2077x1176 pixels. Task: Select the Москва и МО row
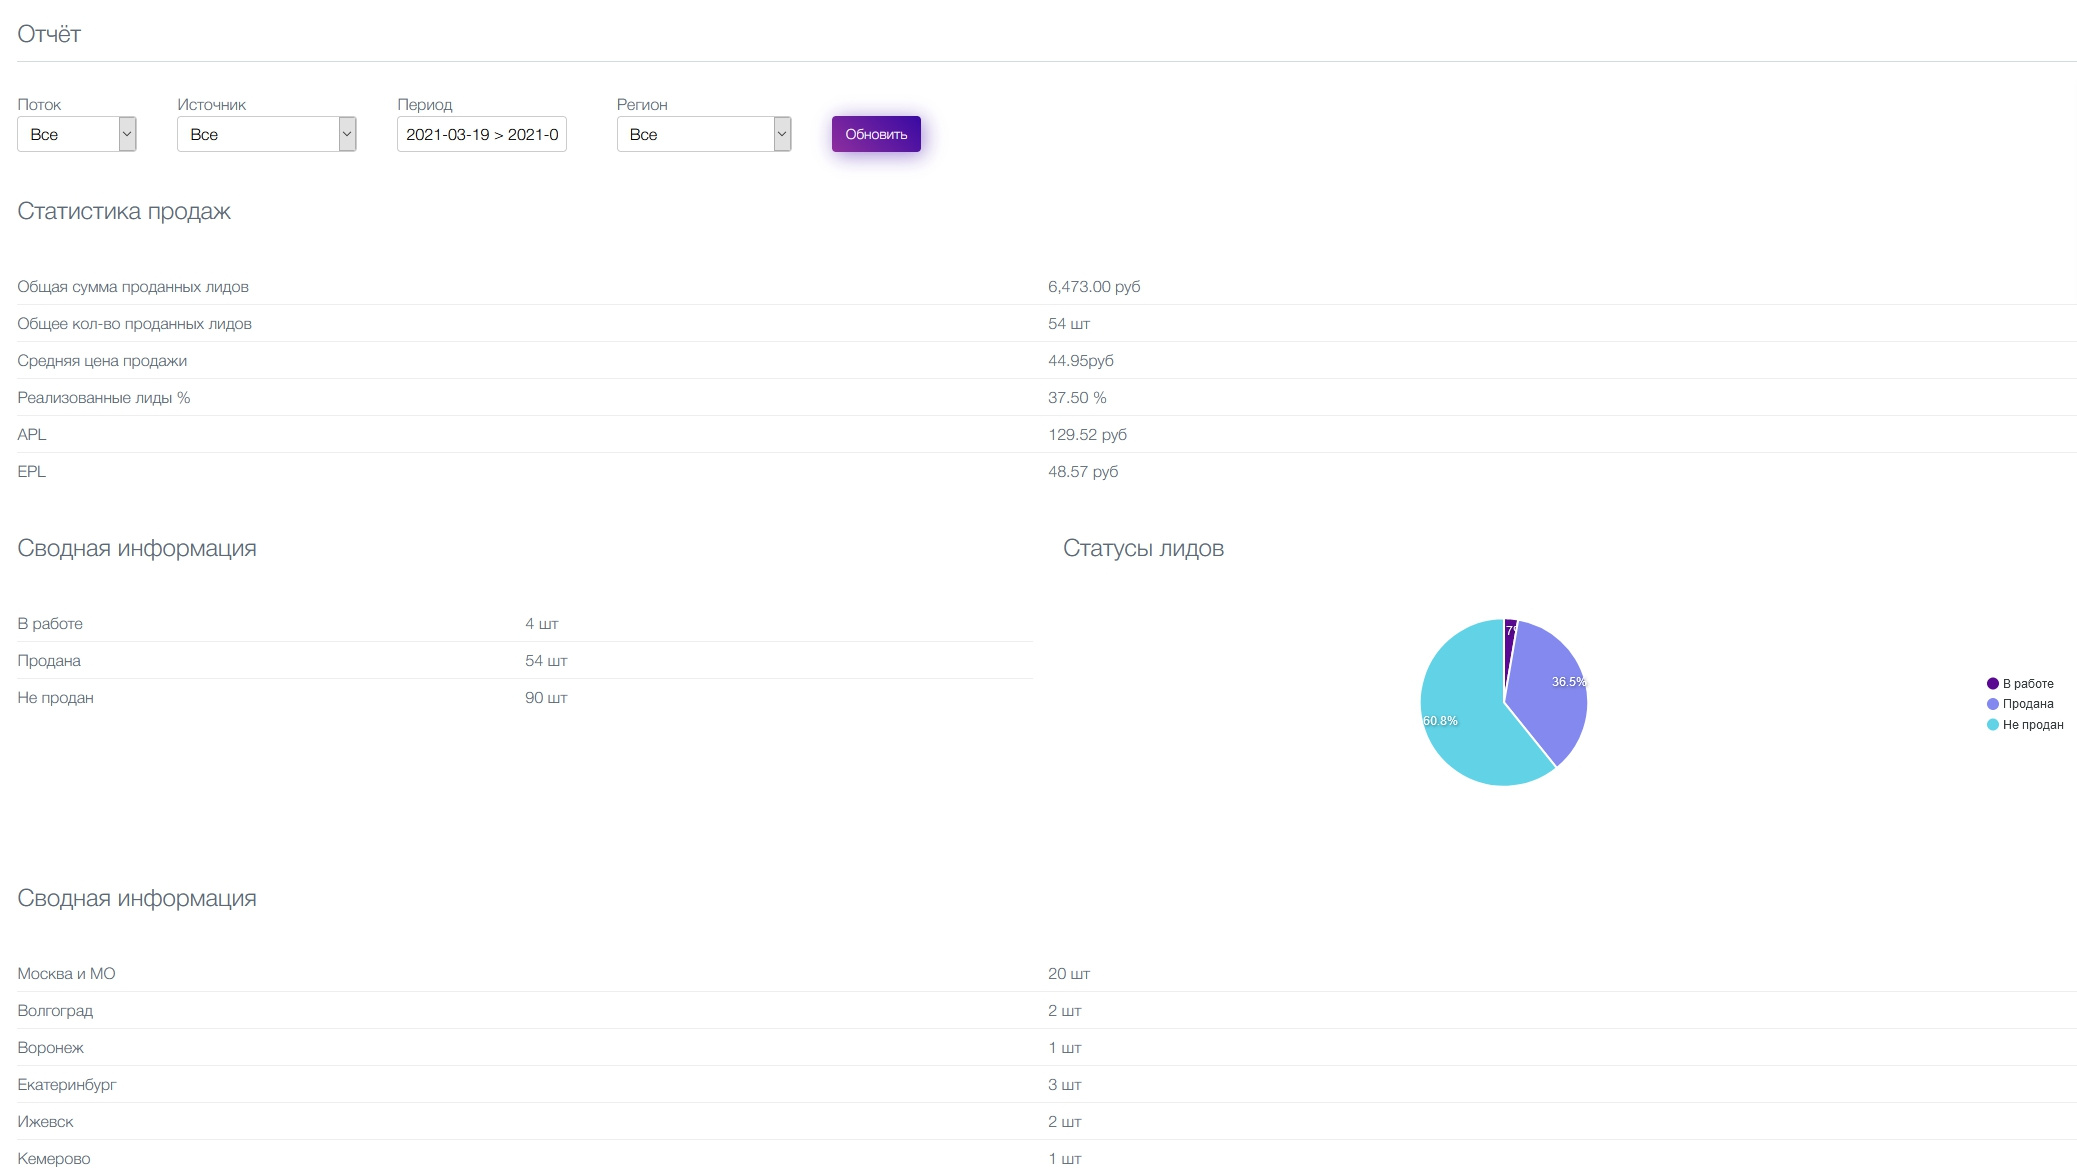tap(66, 974)
